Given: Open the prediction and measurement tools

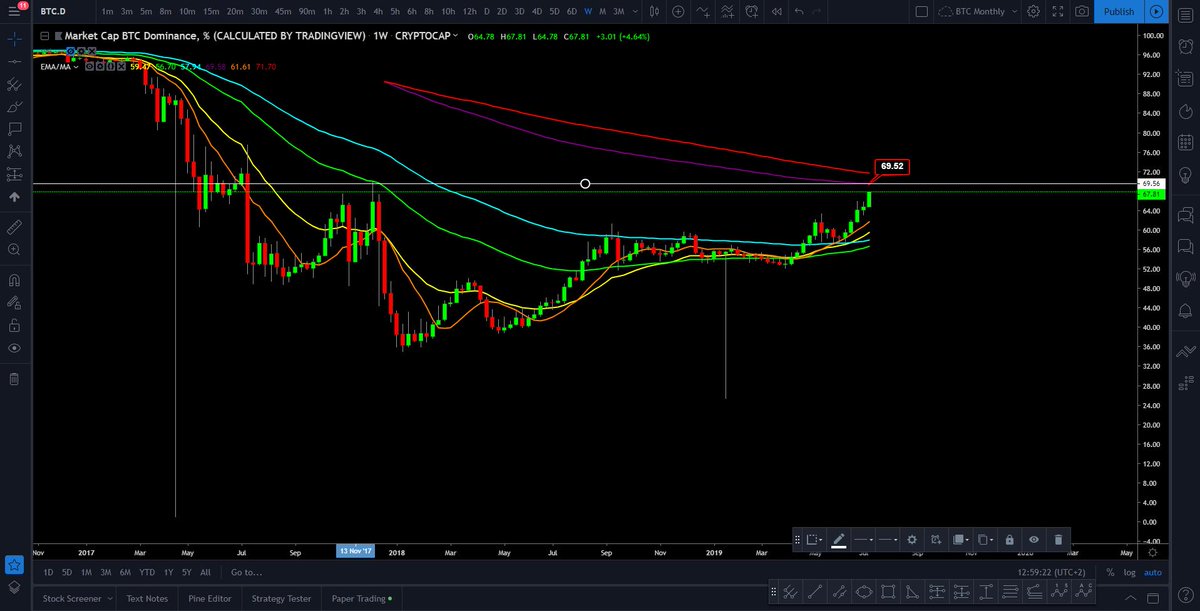Looking at the screenshot, I should pos(14,175).
